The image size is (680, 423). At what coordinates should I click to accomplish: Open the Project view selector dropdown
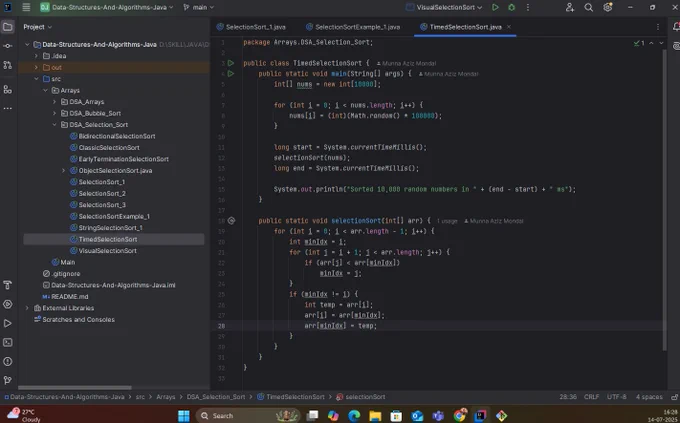(38, 27)
